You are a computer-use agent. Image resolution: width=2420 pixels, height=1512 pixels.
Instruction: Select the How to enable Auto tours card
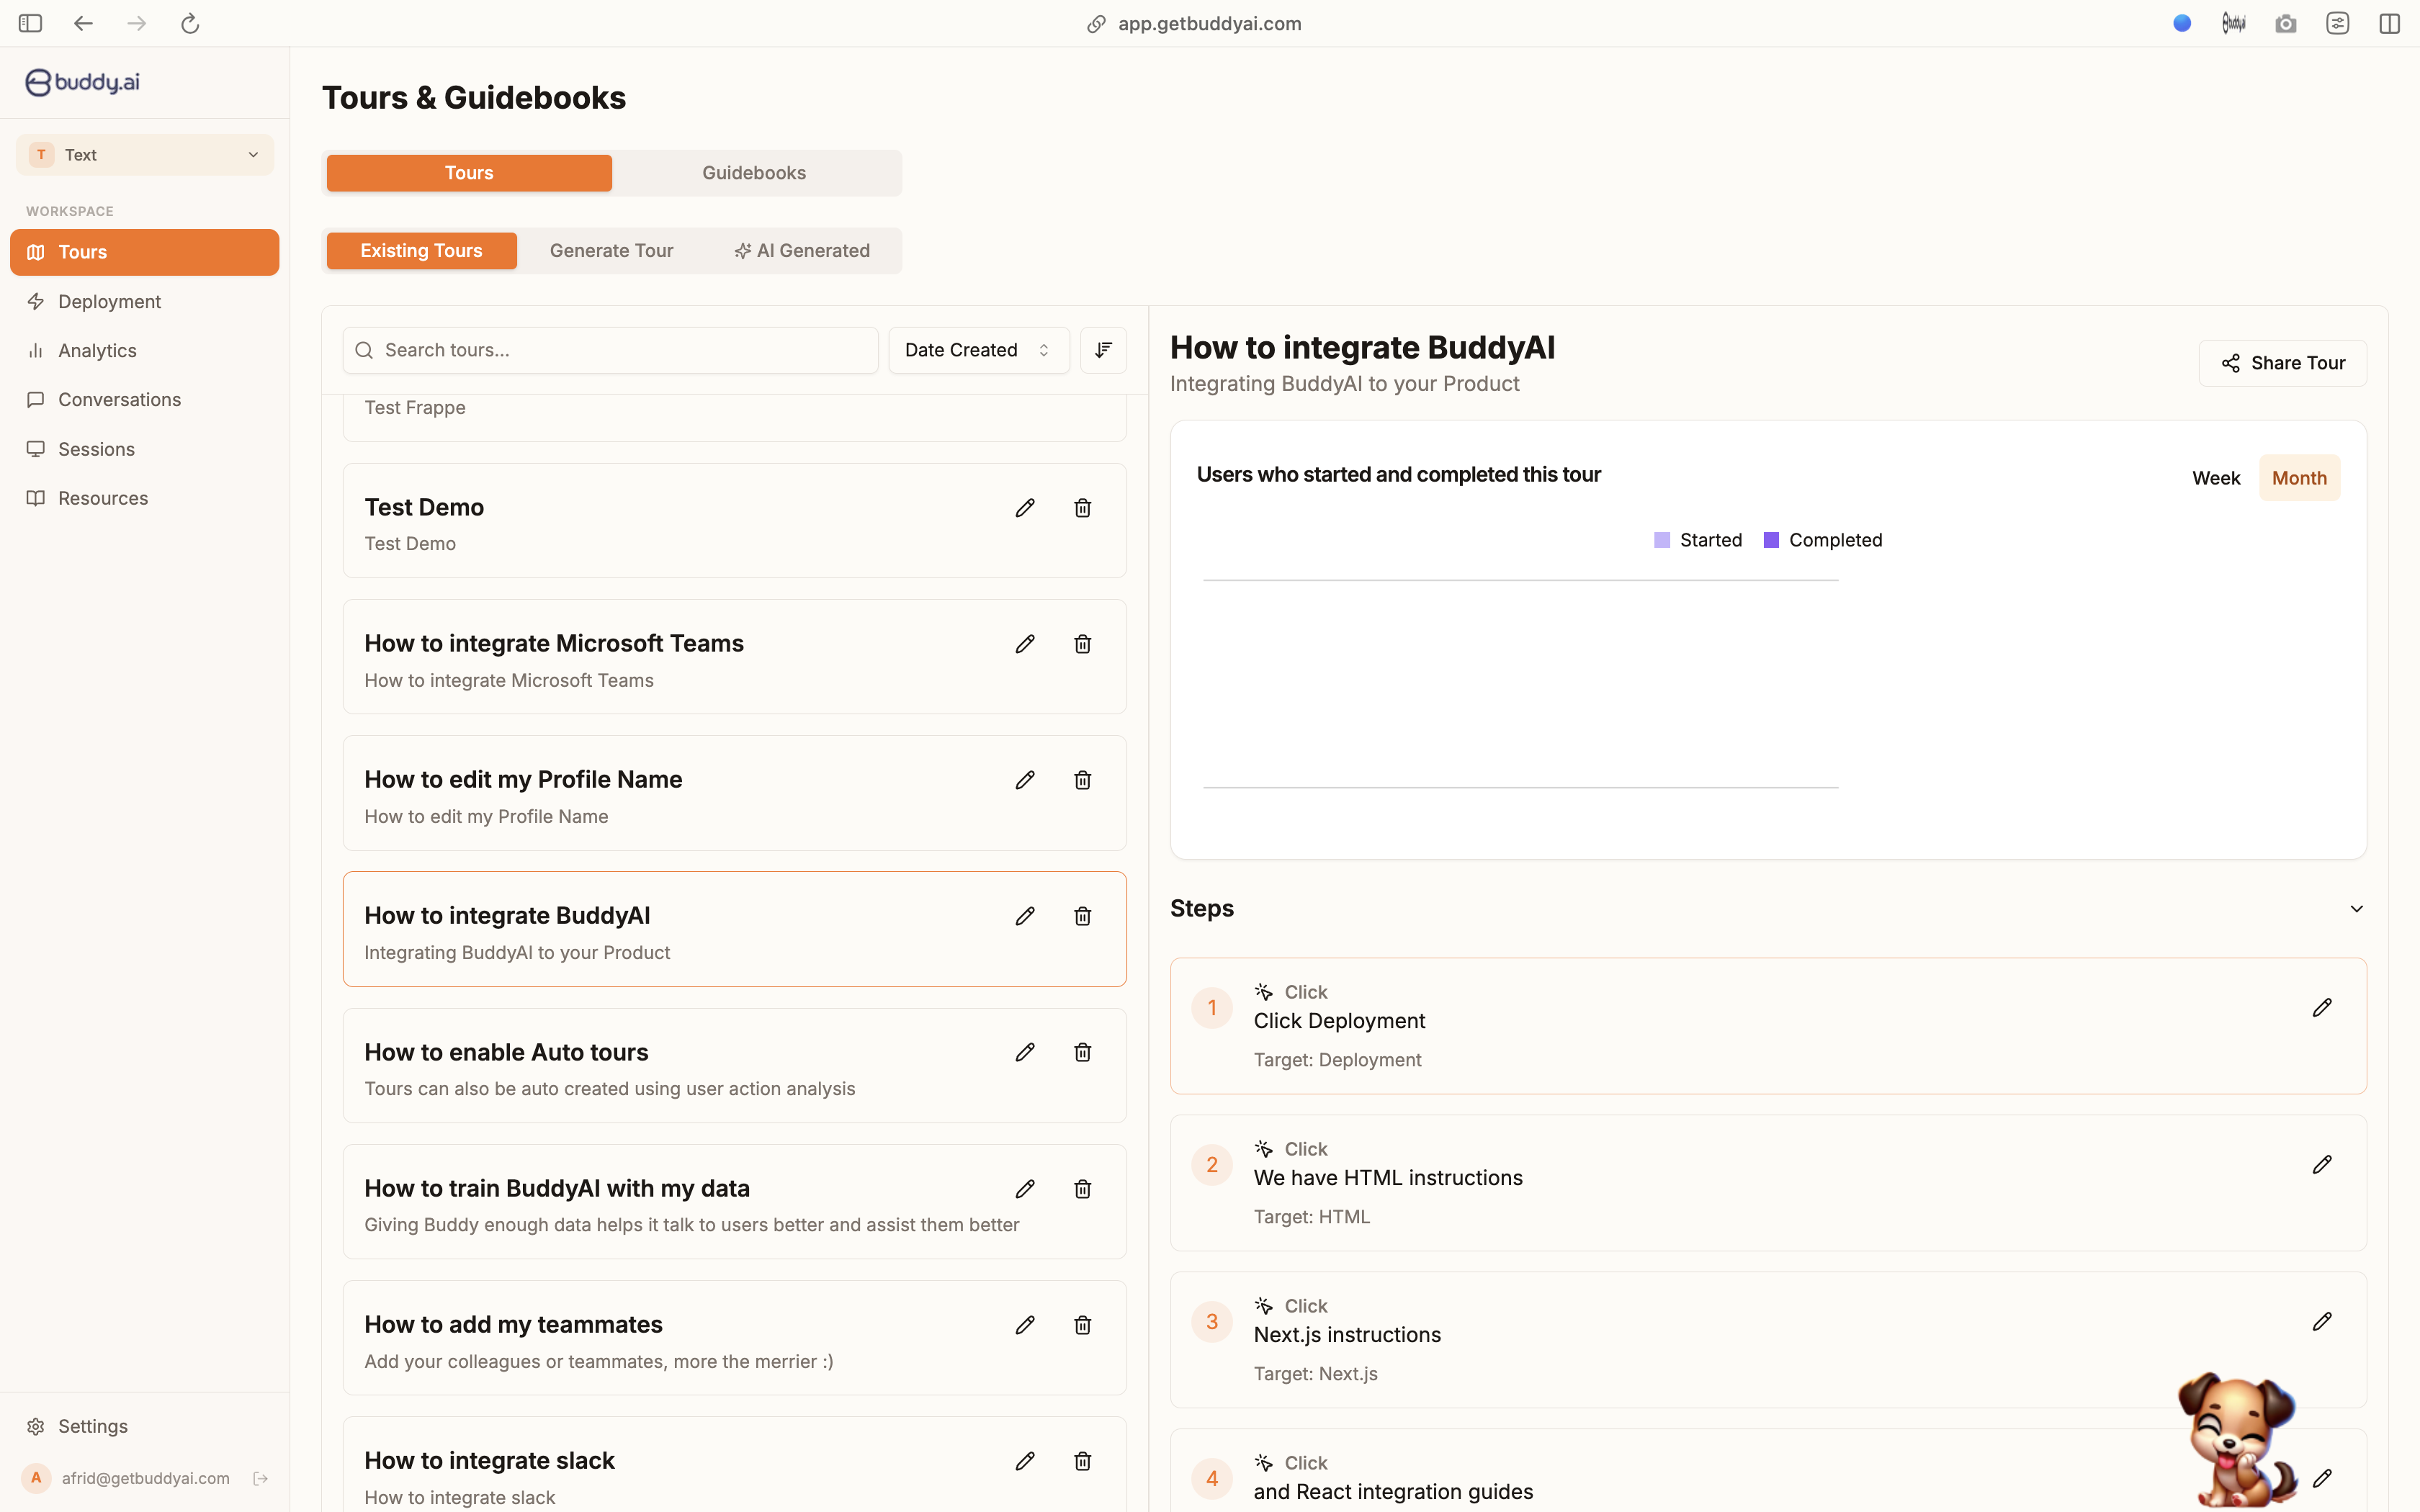coord(734,1066)
